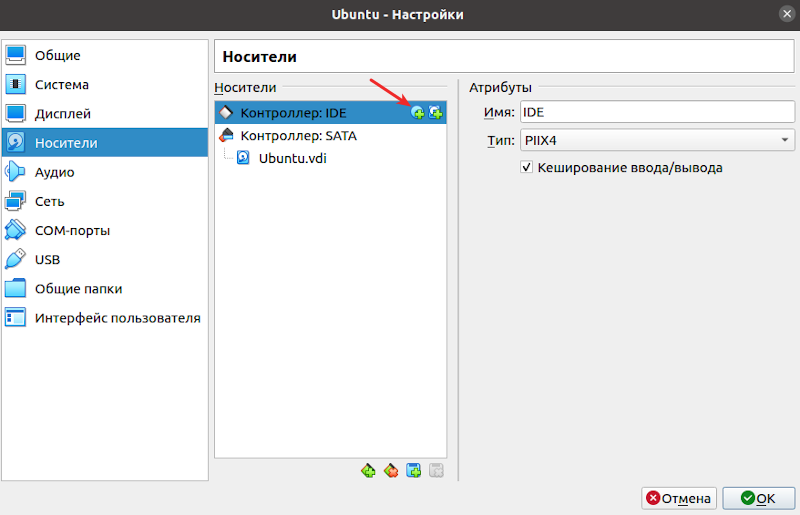Click the IDE controller diamond icon

[x=226, y=112]
